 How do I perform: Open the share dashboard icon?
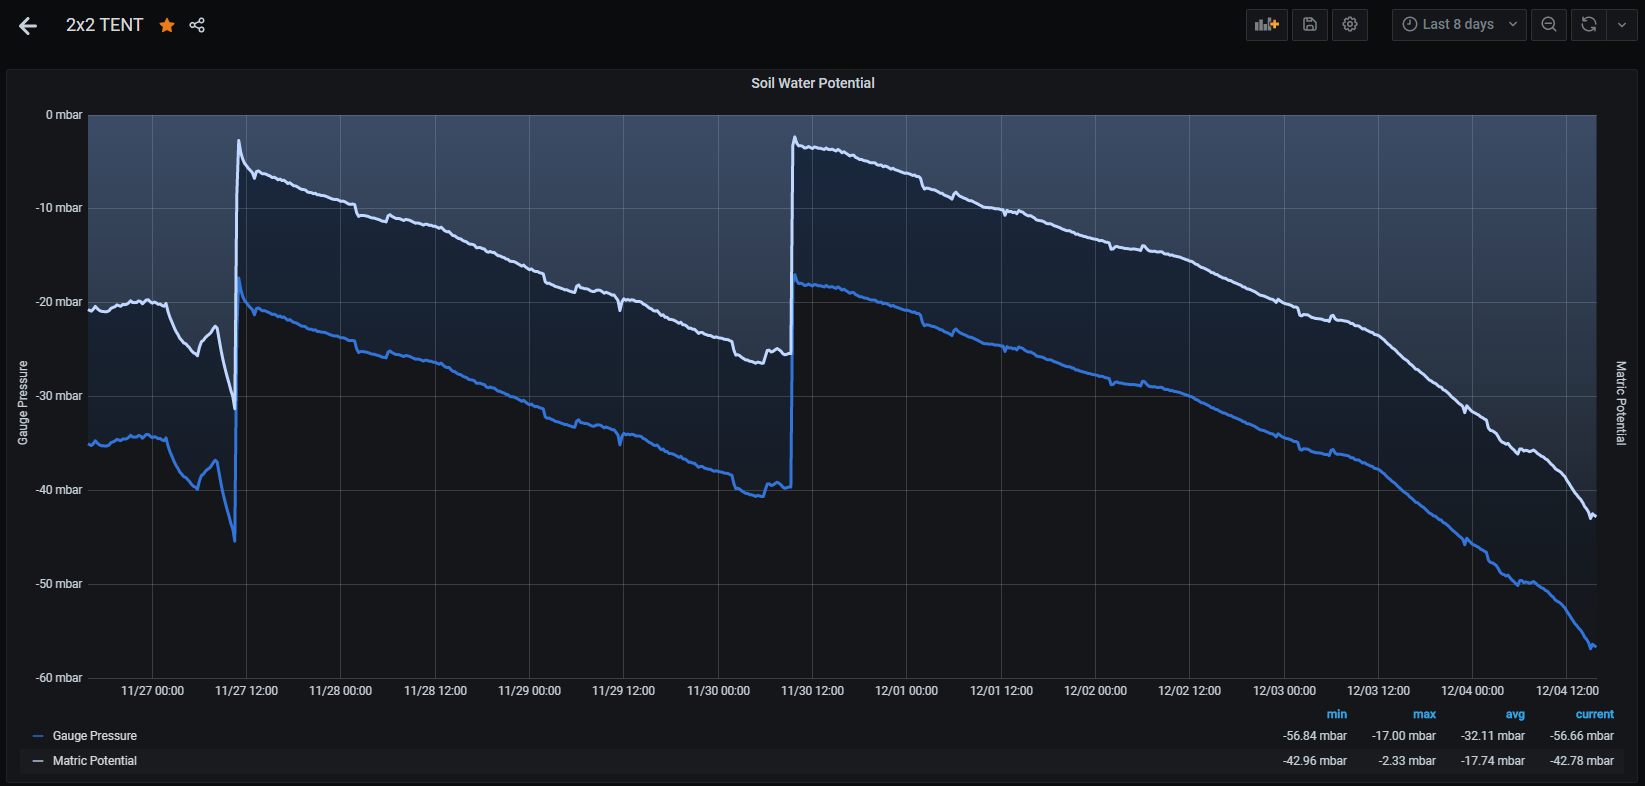197,25
